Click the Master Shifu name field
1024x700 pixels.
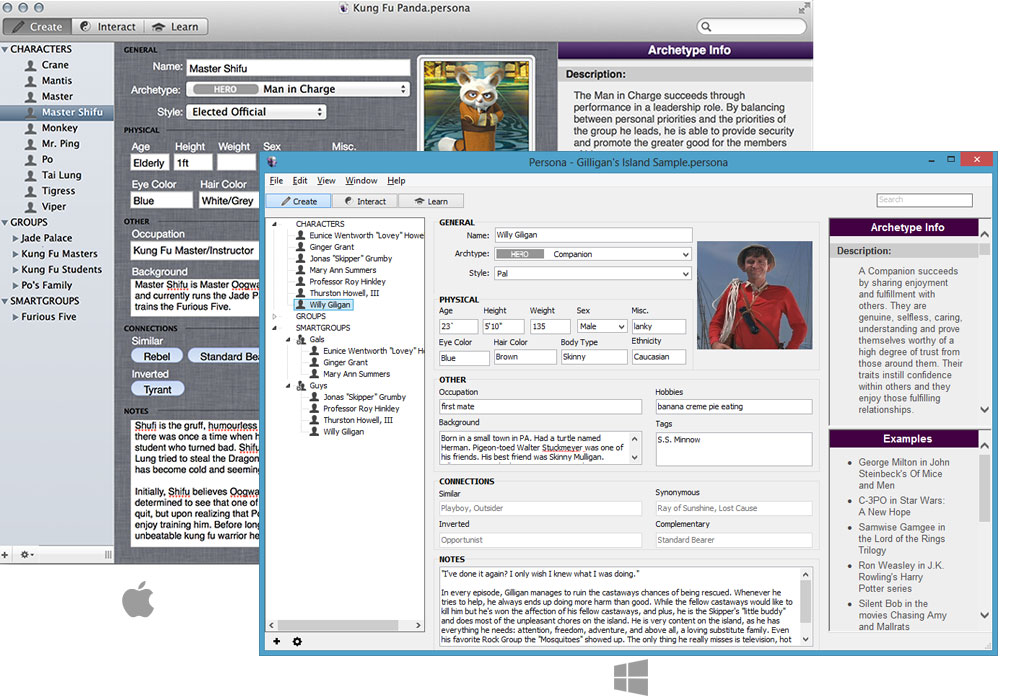[x=298, y=69]
